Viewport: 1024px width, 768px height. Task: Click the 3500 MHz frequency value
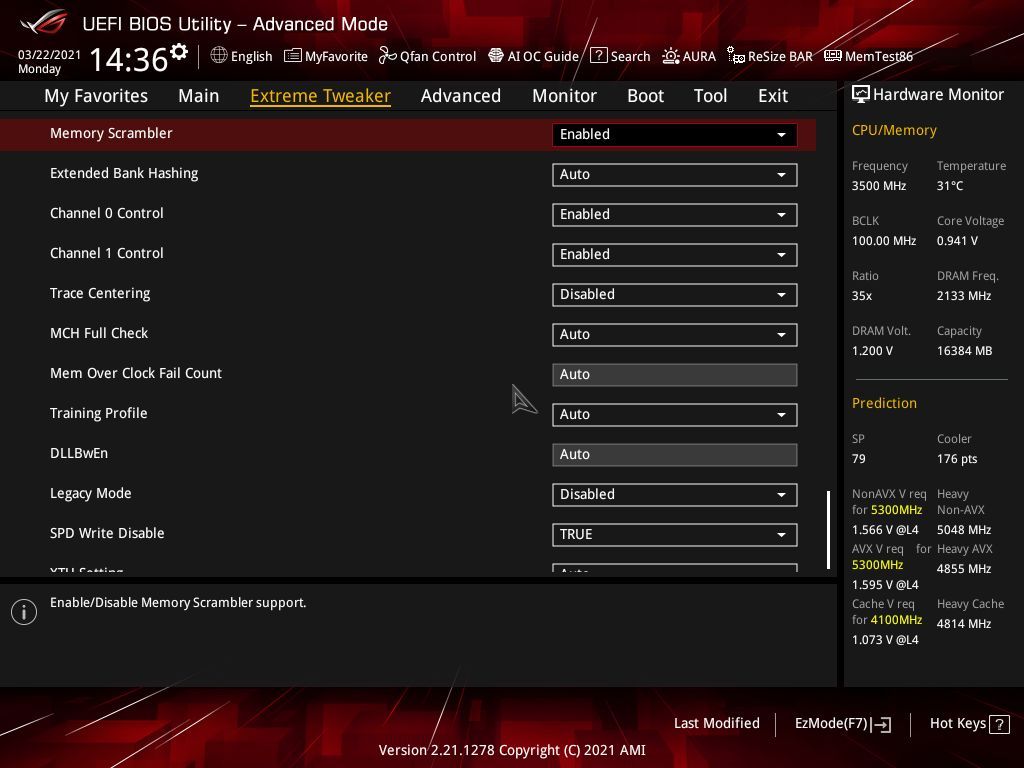point(879,186)
